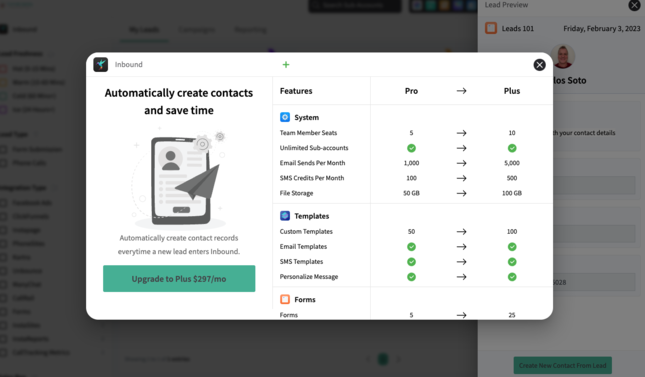This screenshot has width=645, height=377.
Task: Click the File Storage label
Action: click(297, 193)
